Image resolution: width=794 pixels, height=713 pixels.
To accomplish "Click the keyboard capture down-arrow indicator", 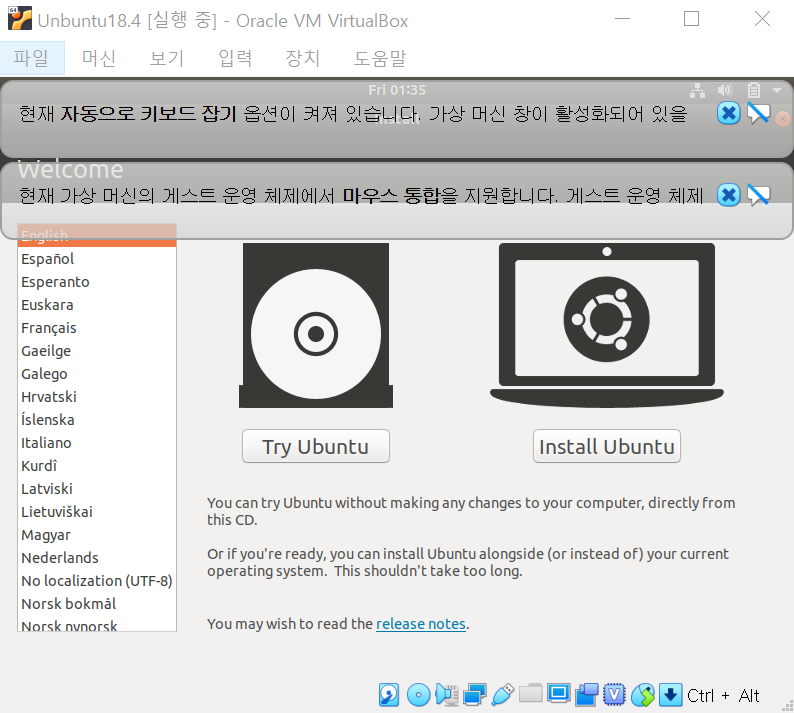I will pos(670,695).
